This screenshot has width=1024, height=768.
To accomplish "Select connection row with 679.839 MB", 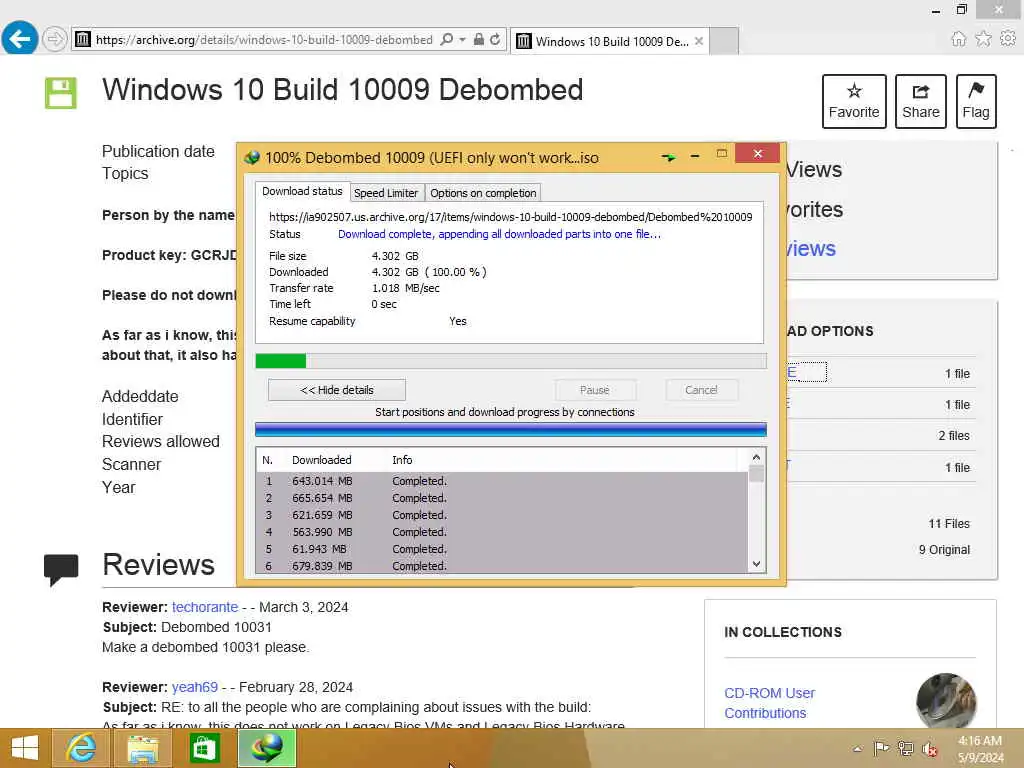I will click(502, 566).
